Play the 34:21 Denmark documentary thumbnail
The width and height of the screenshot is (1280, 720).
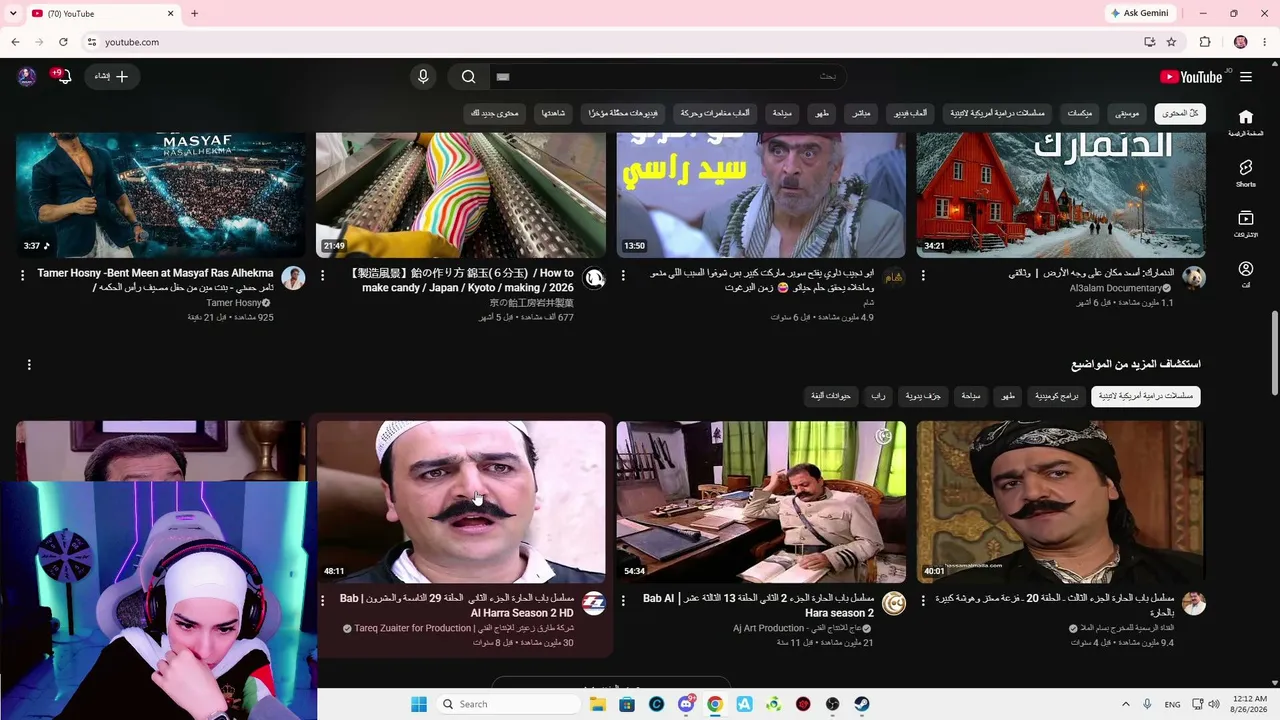click(x=1061, y=195)
